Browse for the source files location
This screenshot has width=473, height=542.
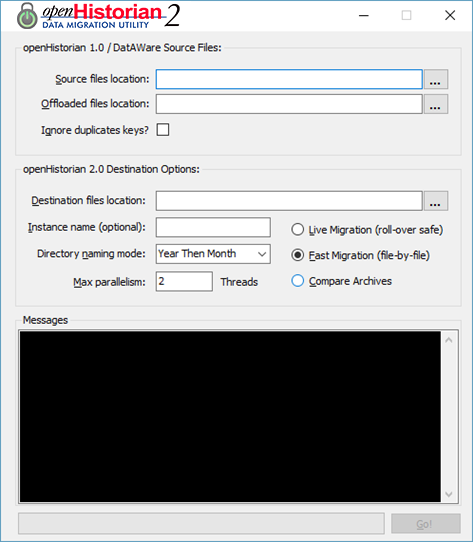pos(436,79)
